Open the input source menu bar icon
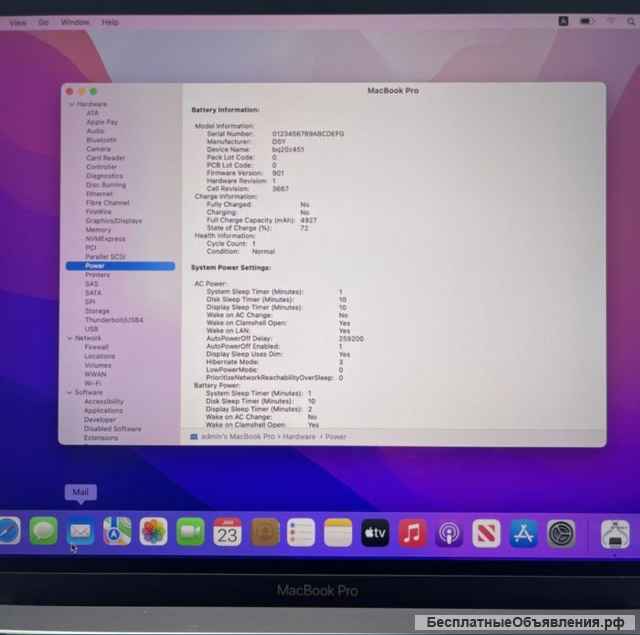The width and height of the screenshot is (640, 635). click(x=563, y=21)
